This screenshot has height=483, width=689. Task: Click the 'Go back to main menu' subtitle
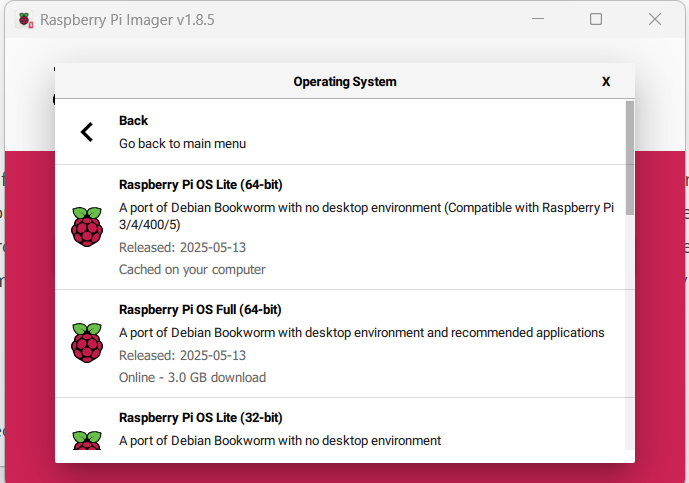point(182,144)
